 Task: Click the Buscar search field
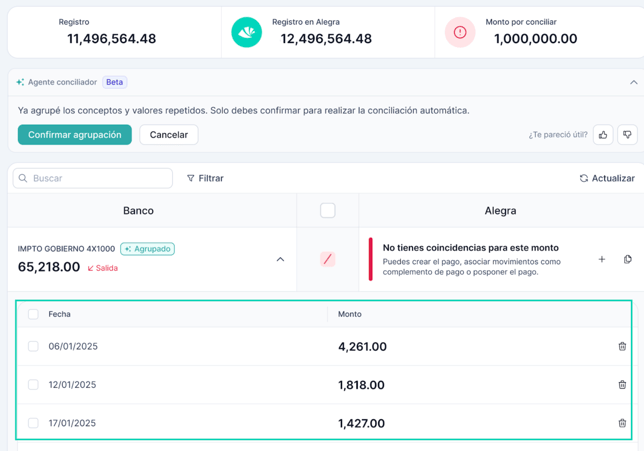pyautogui.click(x=93, y=178)
